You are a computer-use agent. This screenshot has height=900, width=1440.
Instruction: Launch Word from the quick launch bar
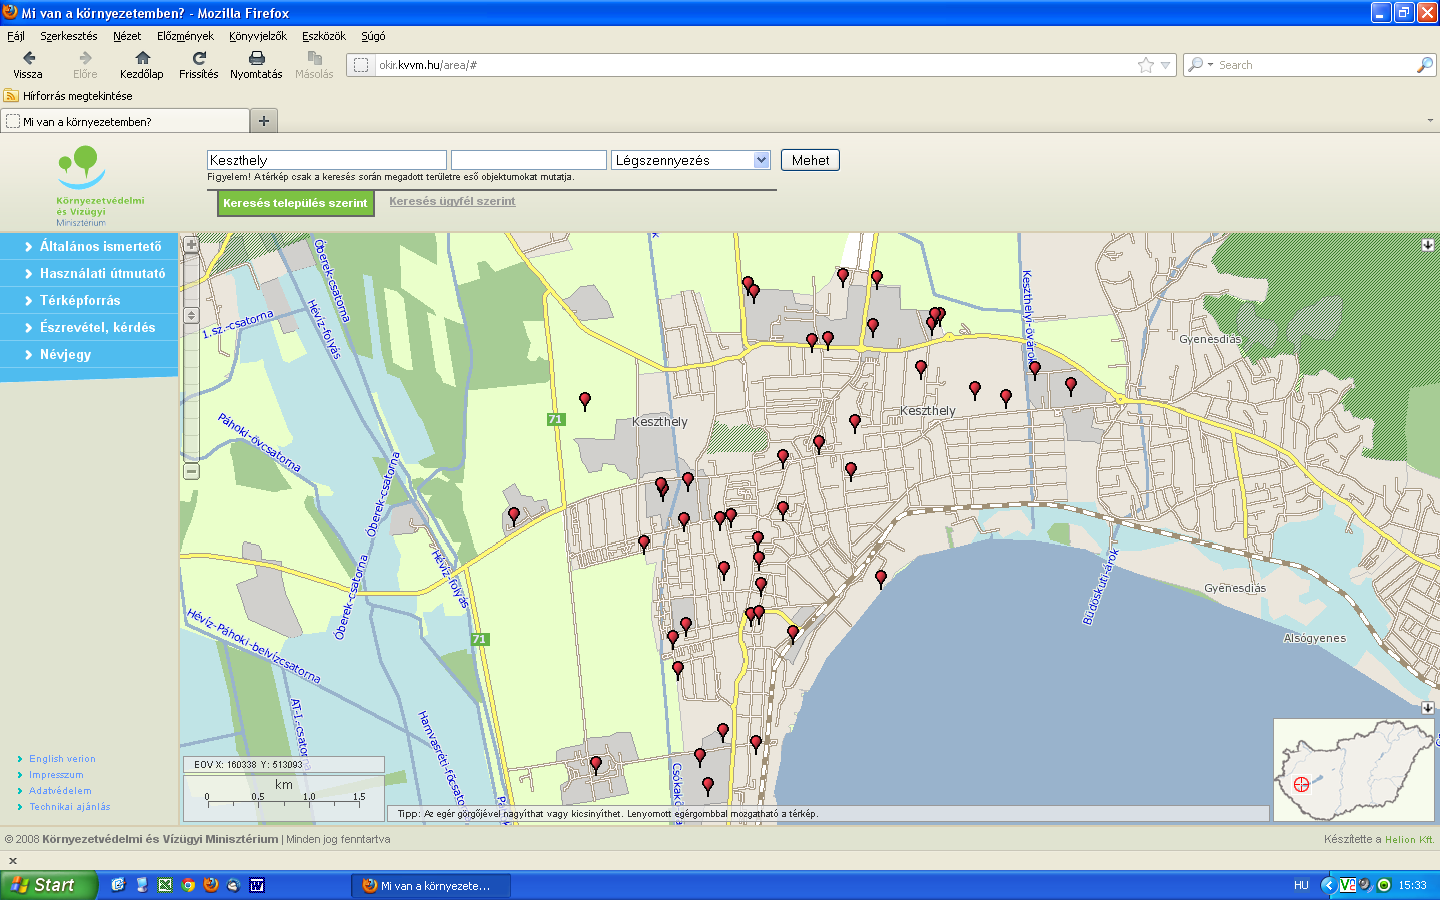[x=257, y=885]
